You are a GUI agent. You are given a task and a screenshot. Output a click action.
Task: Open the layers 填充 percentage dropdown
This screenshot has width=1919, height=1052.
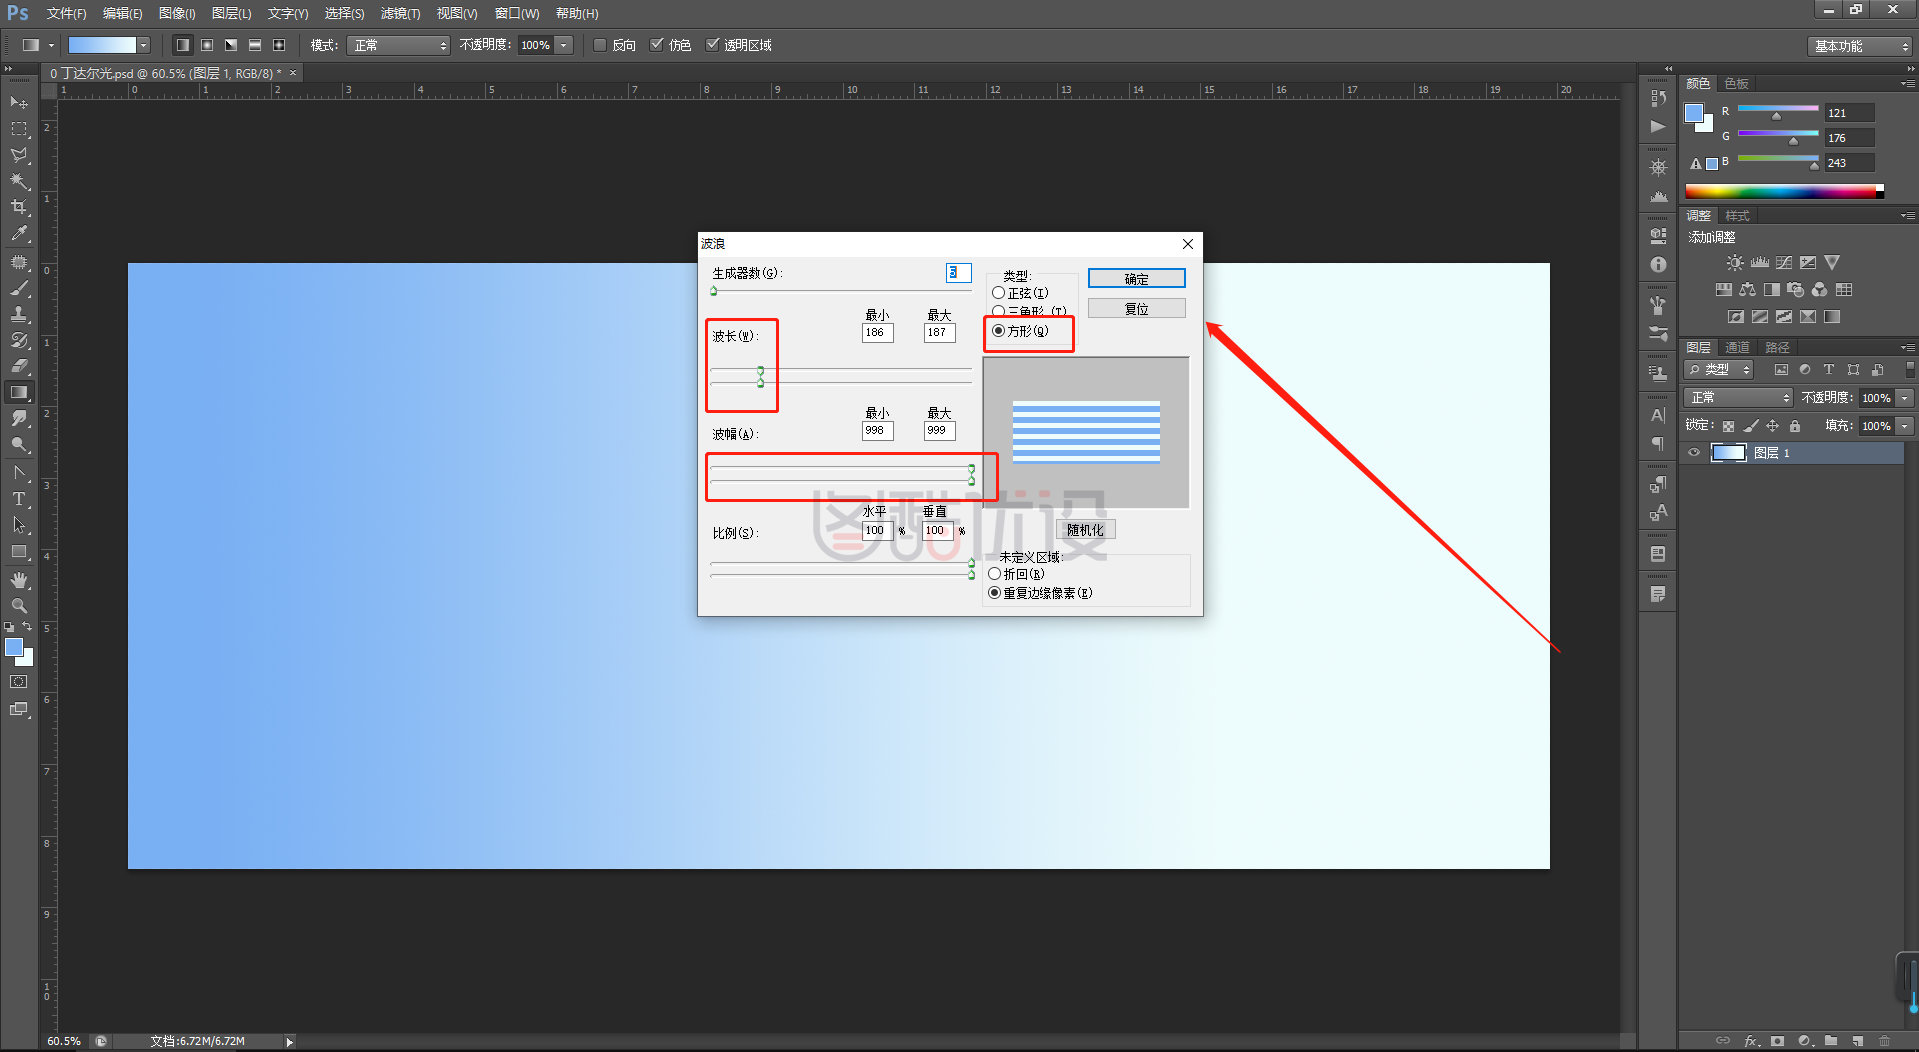tap(1905, 426)
